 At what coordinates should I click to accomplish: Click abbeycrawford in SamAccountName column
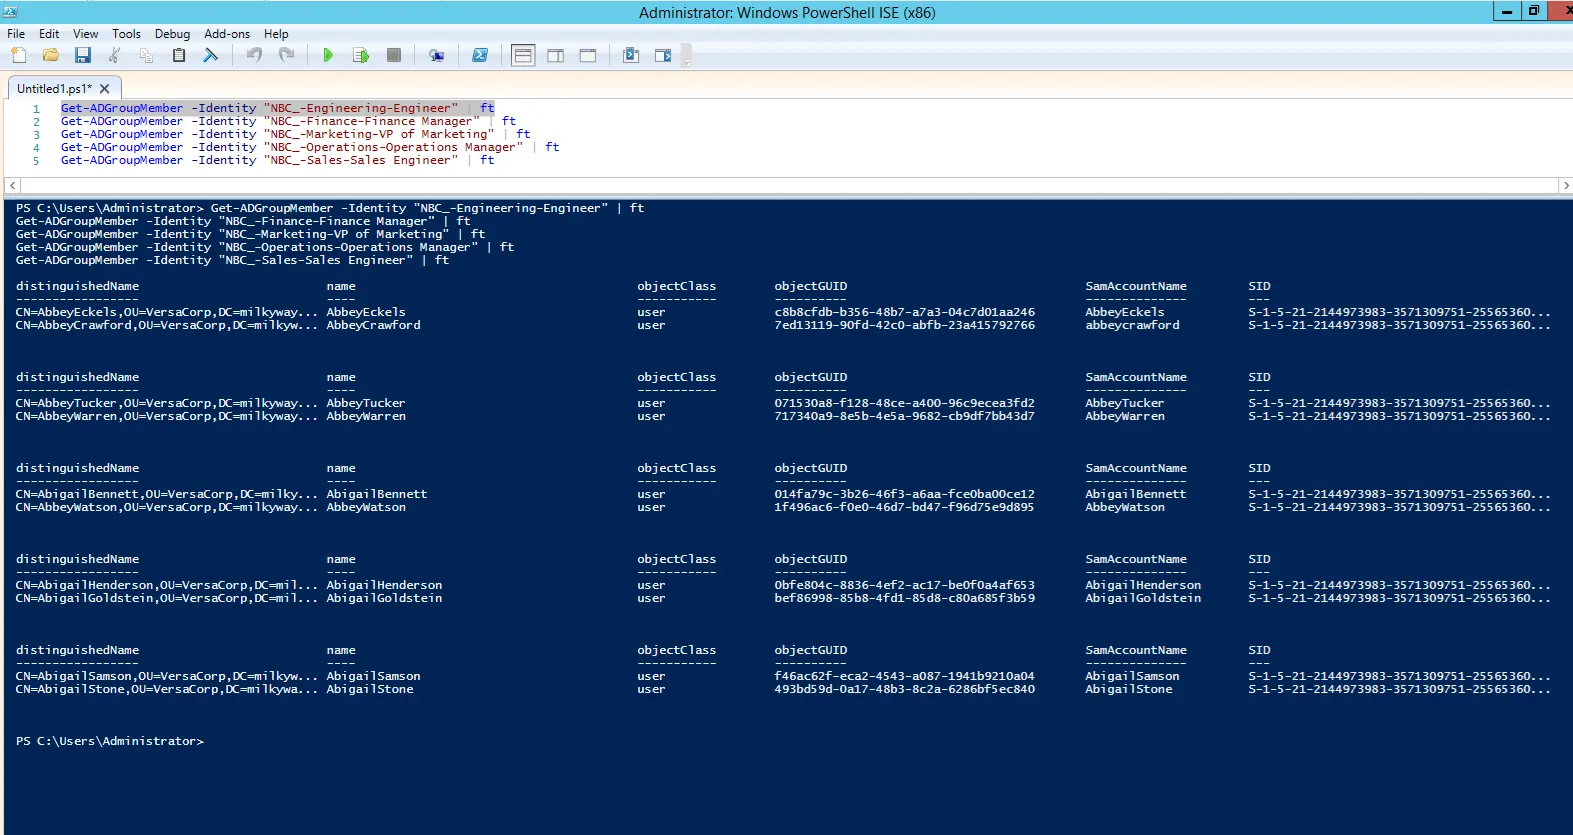pyautogui.click(x=1132, y=325)
